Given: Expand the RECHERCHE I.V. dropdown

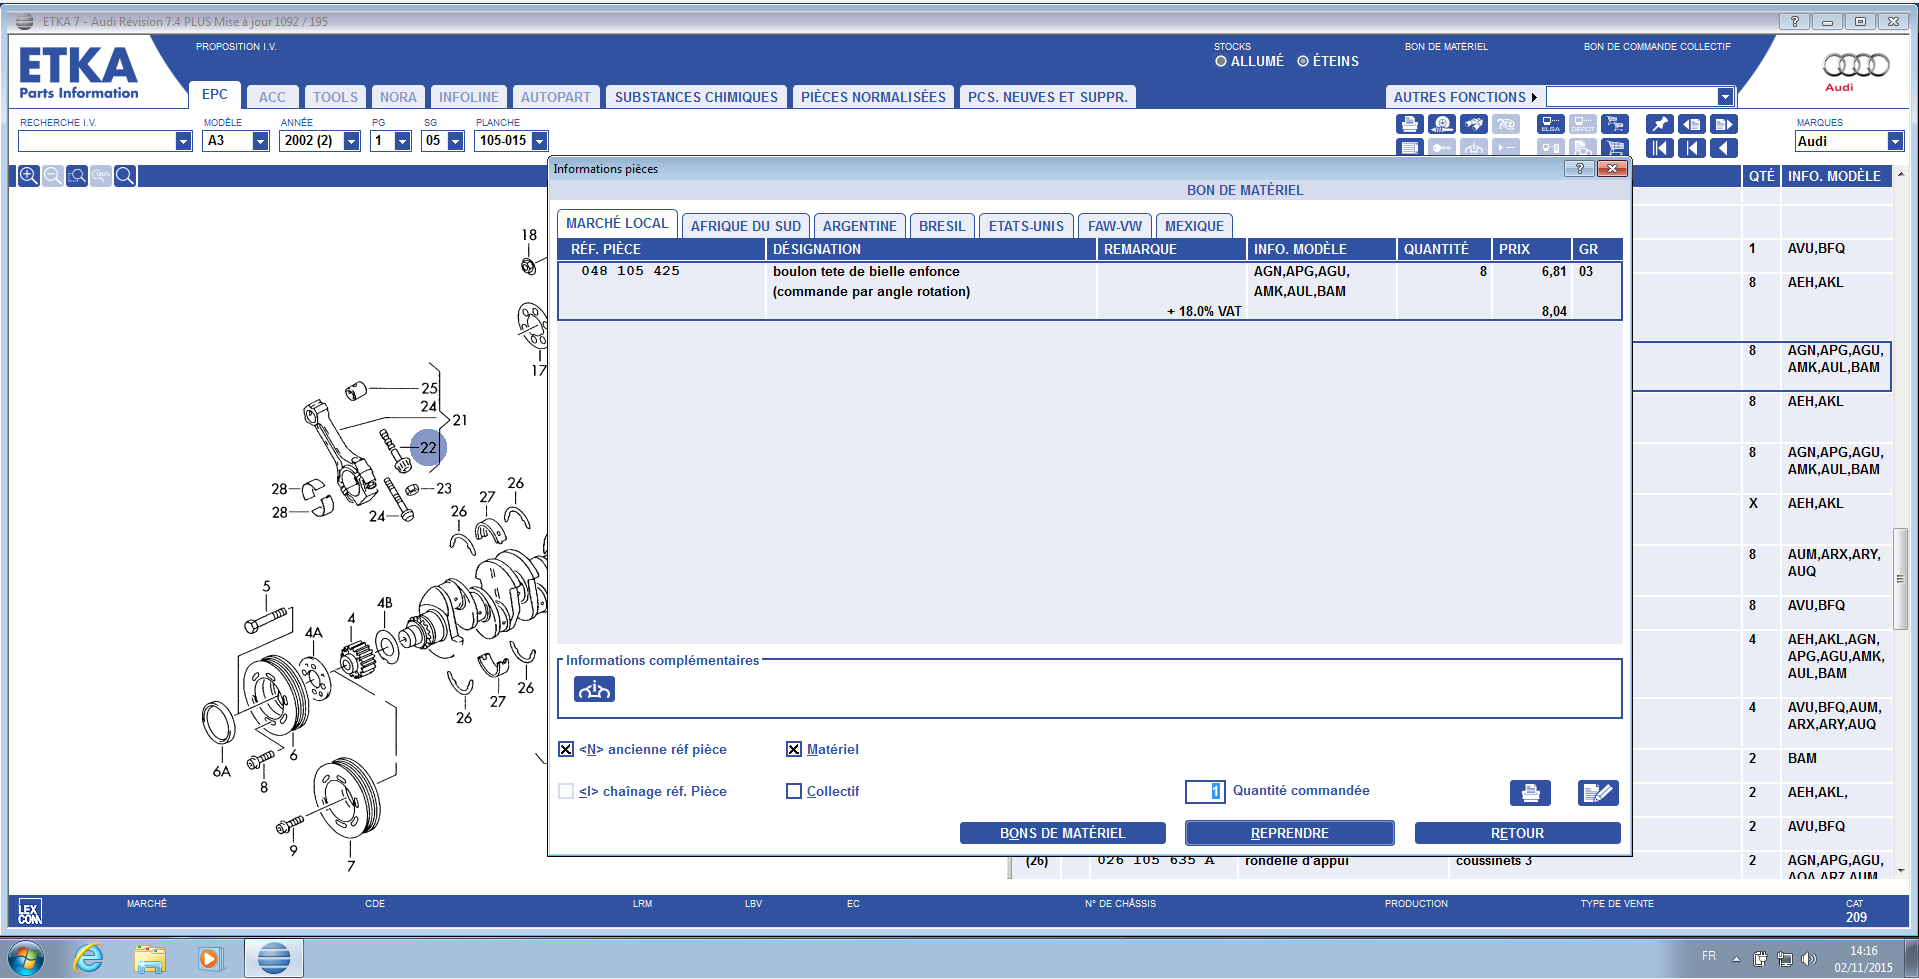Looking at the screenshot, I should (183, 141).
